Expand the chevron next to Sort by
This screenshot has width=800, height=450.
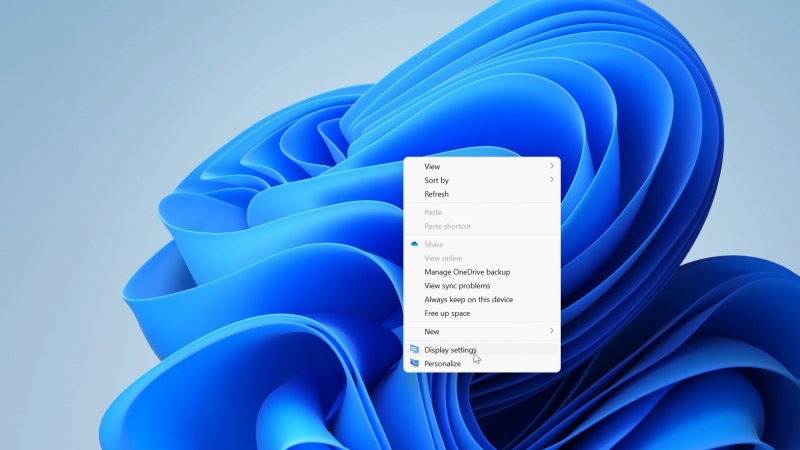click(x=552, y=180)
